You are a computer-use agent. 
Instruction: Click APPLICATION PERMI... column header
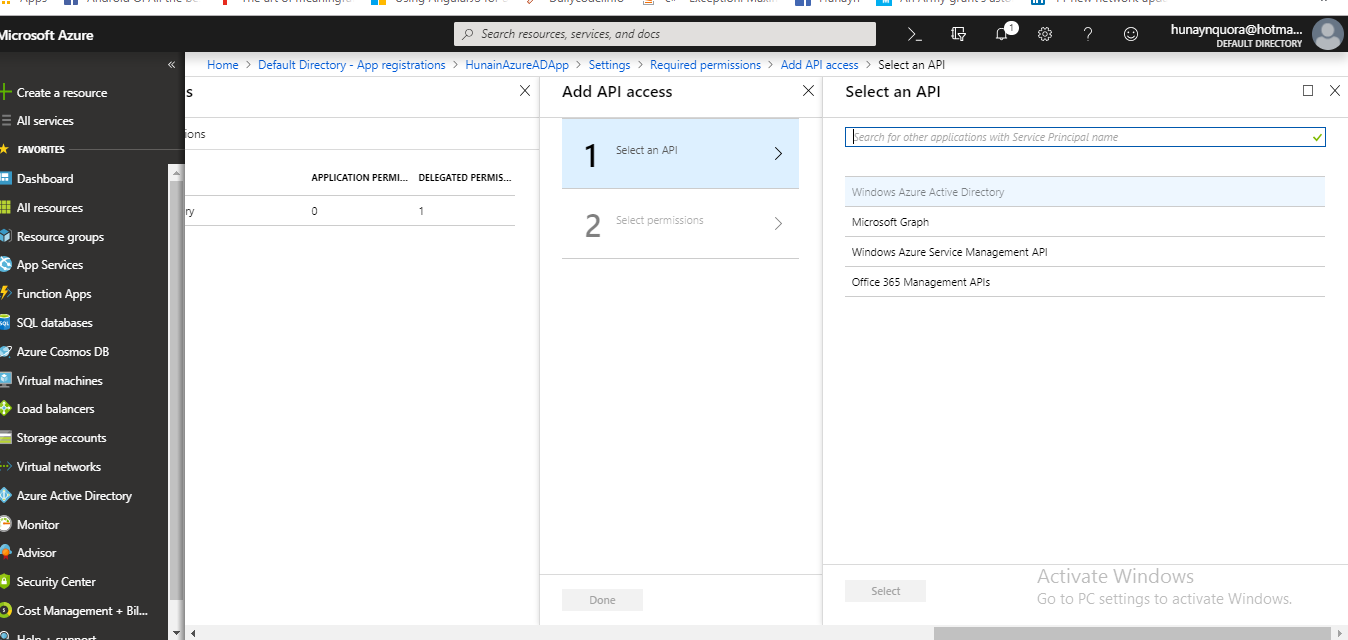click(x=359, y=178)
